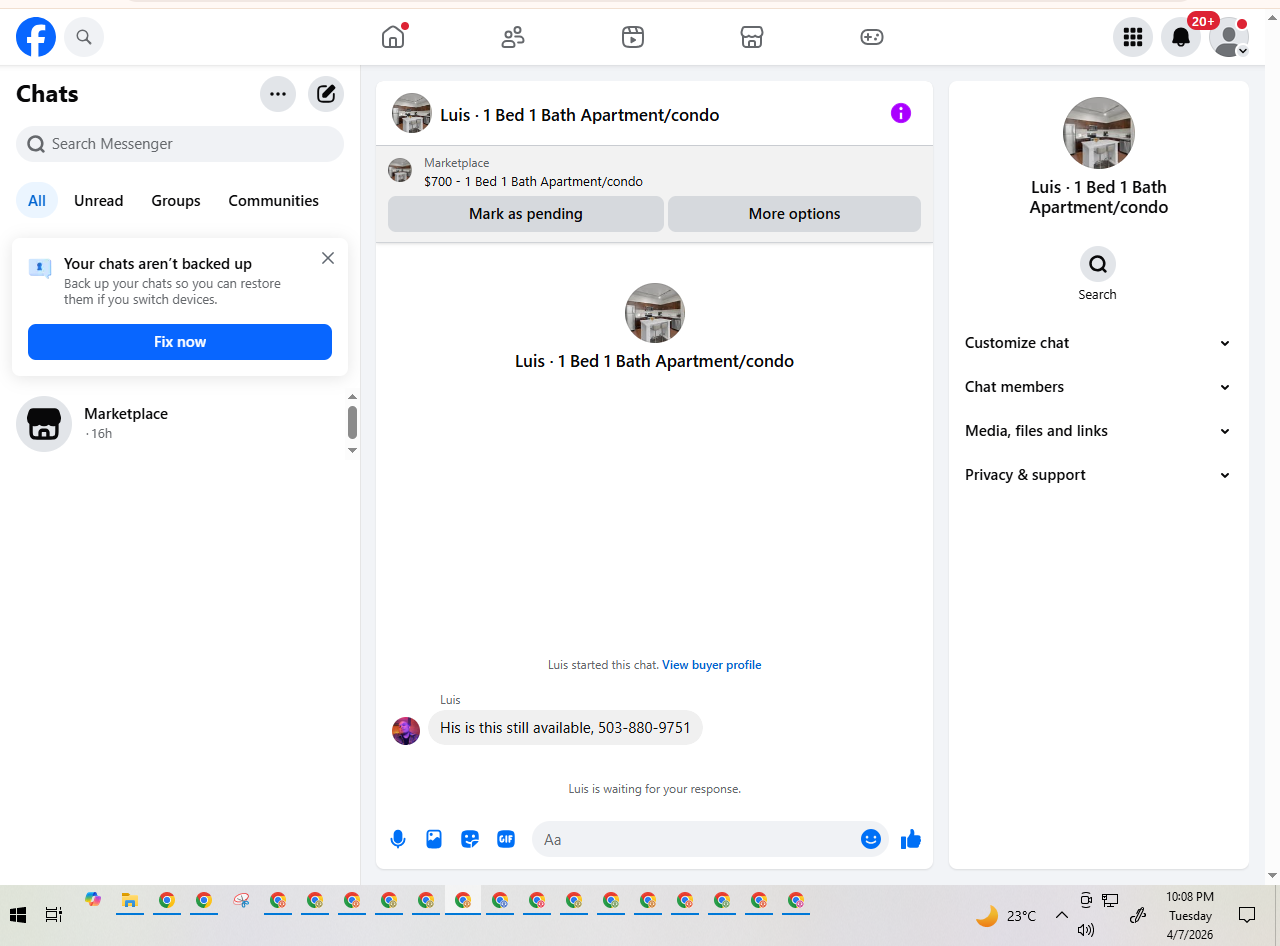Click the conversation title in chat header

point(580,115)
